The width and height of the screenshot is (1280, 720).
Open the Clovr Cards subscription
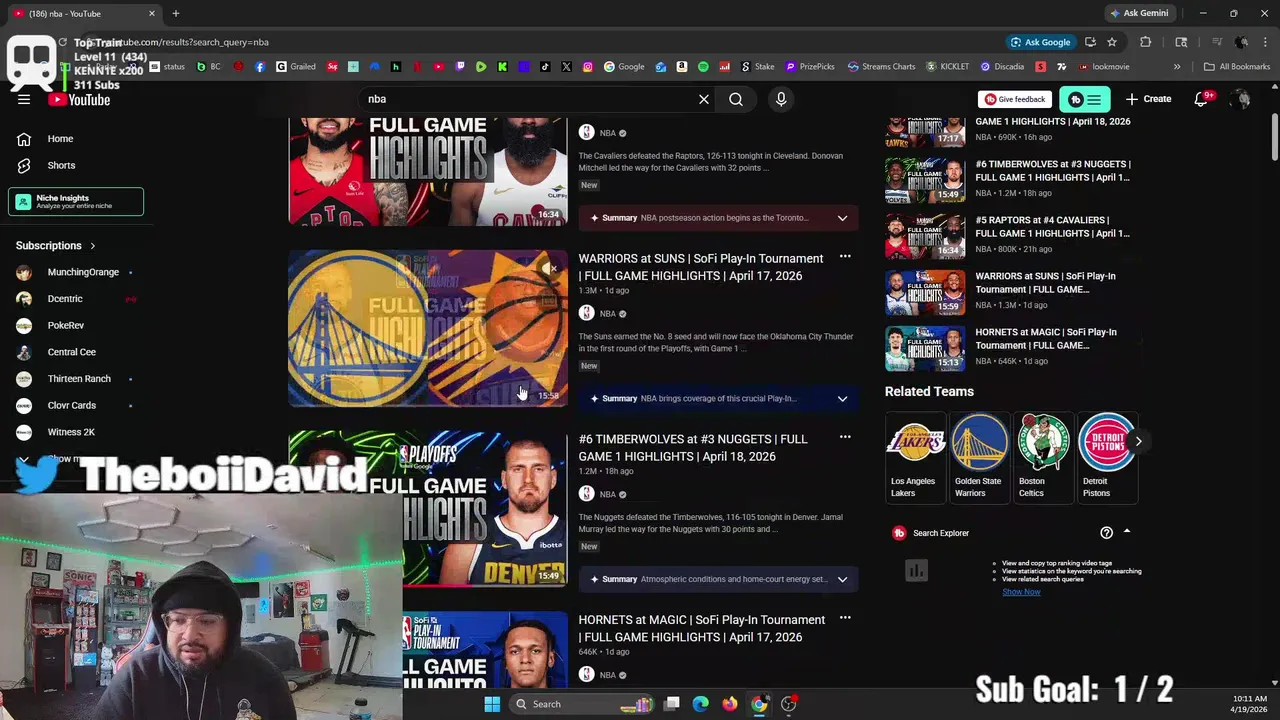pyautogui.click(x=76, y=405)
